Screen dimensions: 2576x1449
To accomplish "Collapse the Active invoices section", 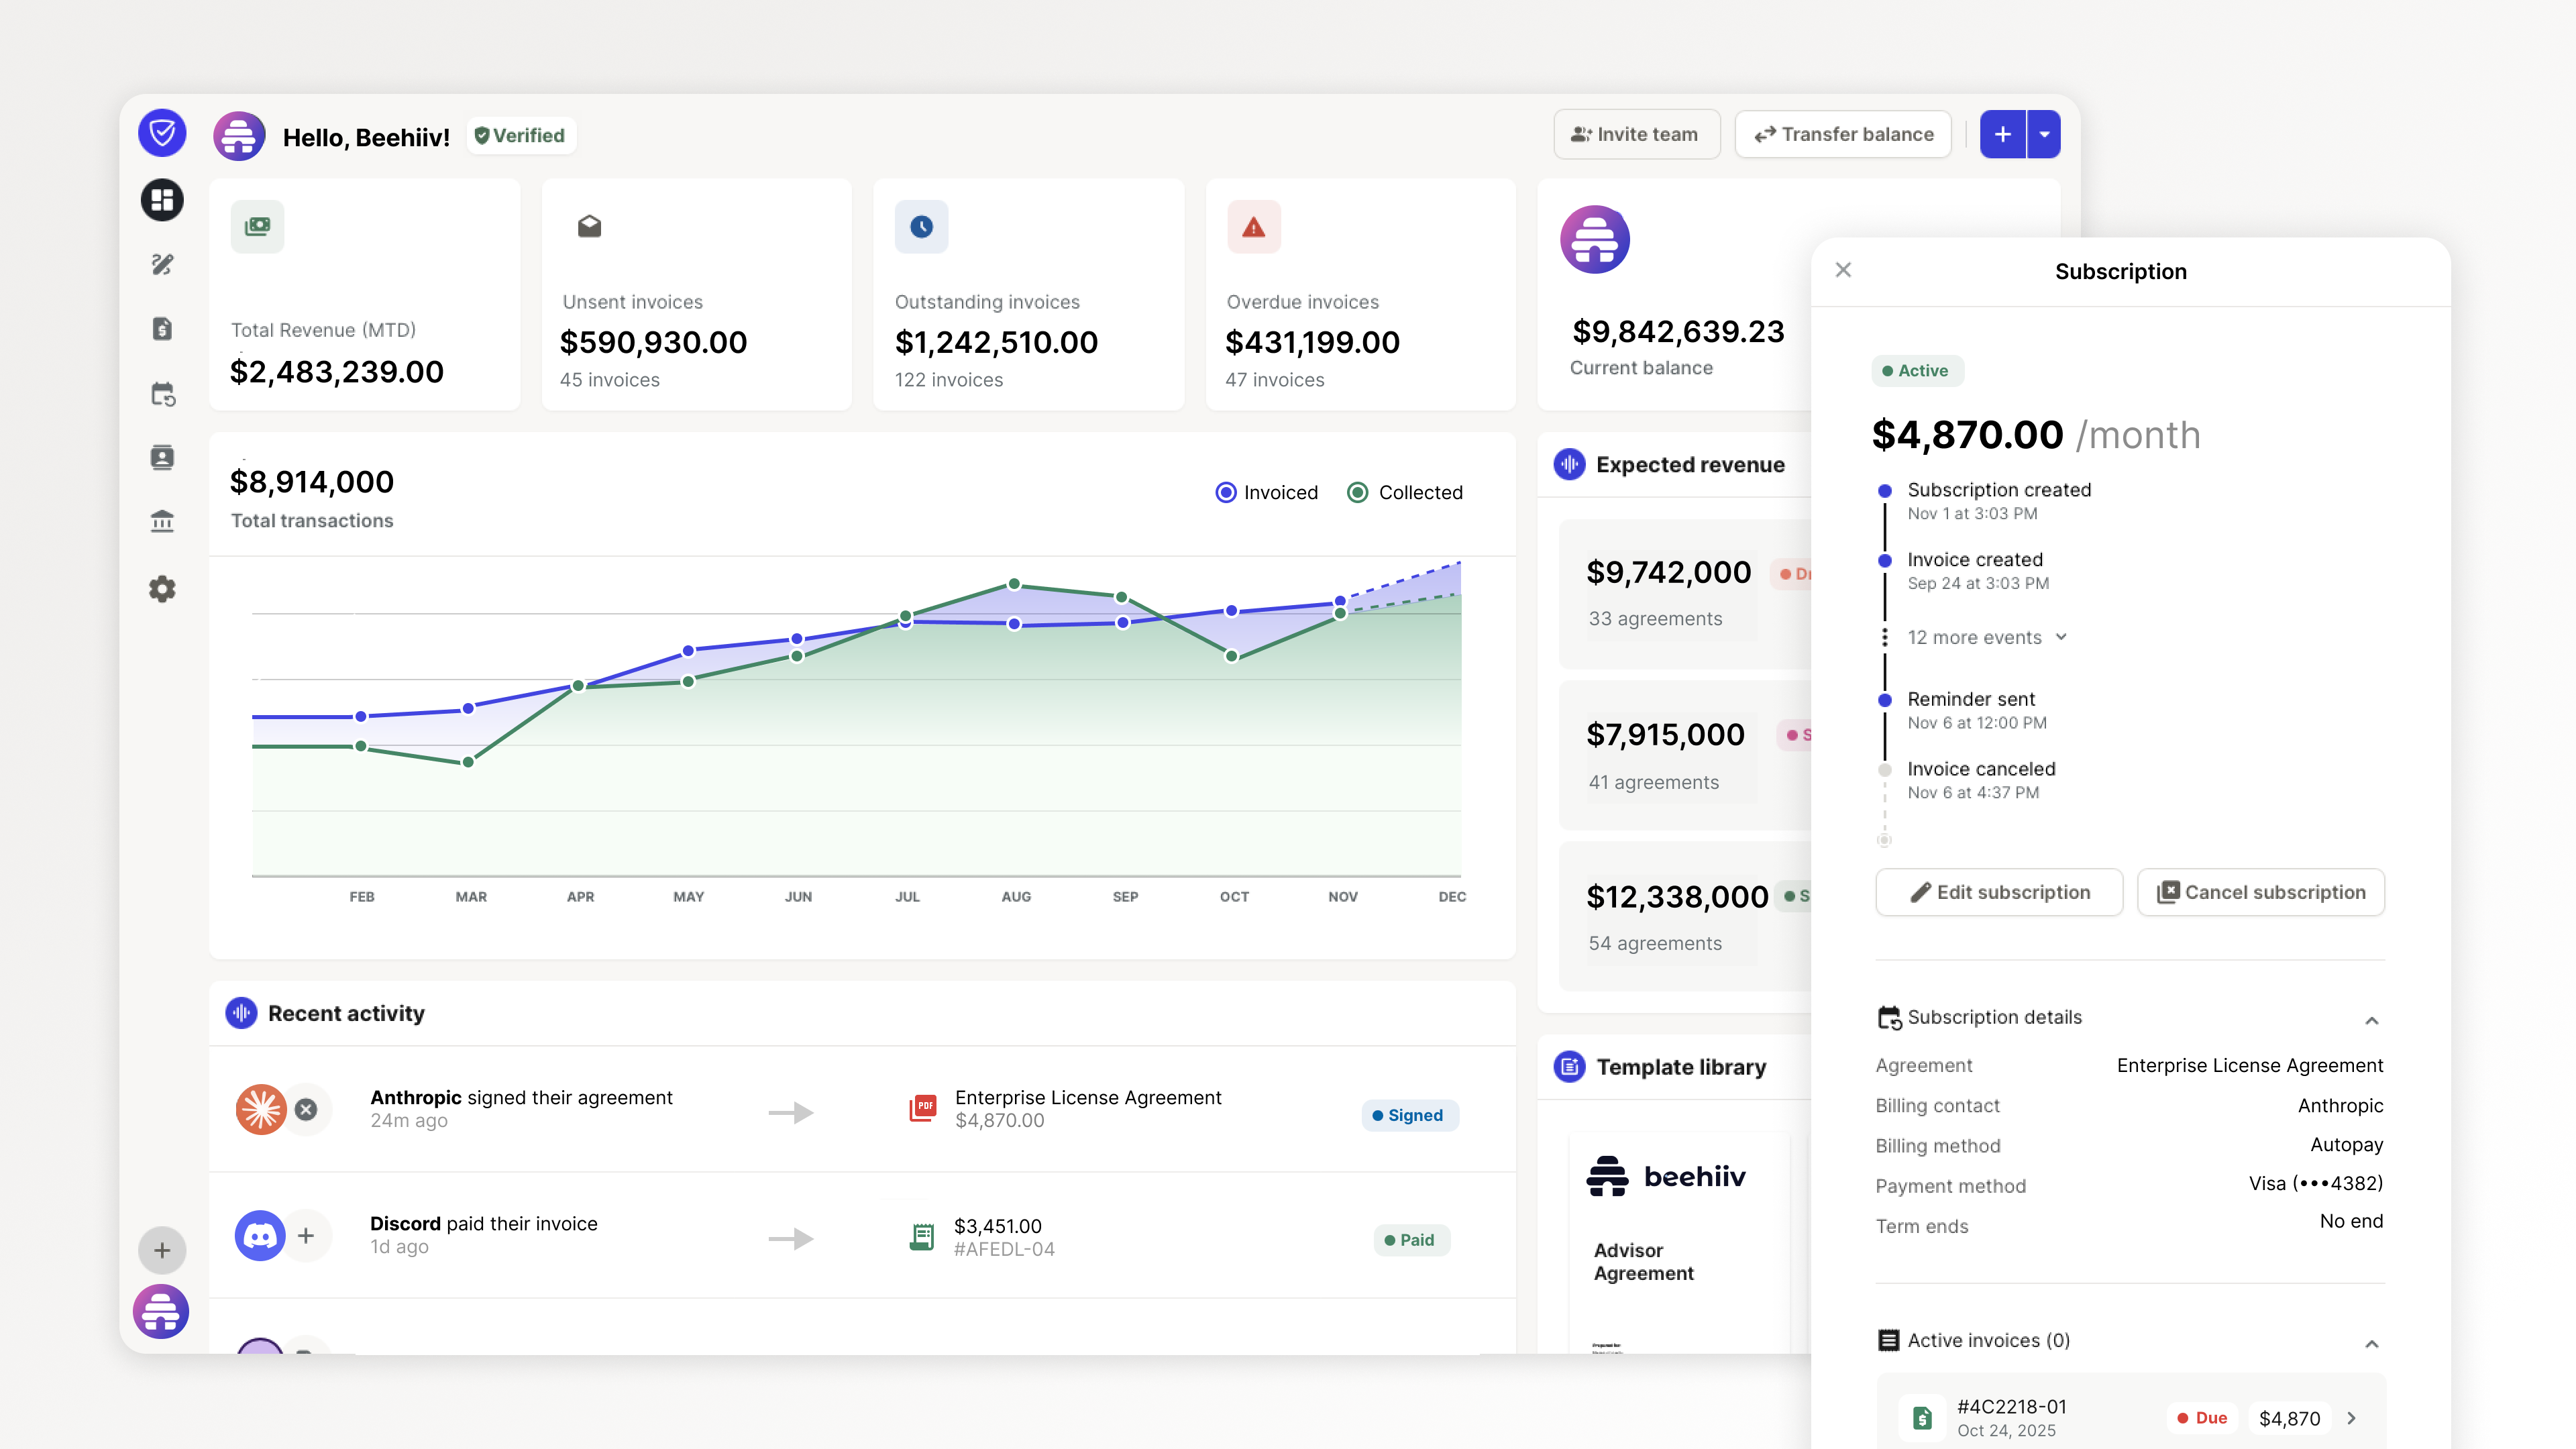I will 2371,1343.
